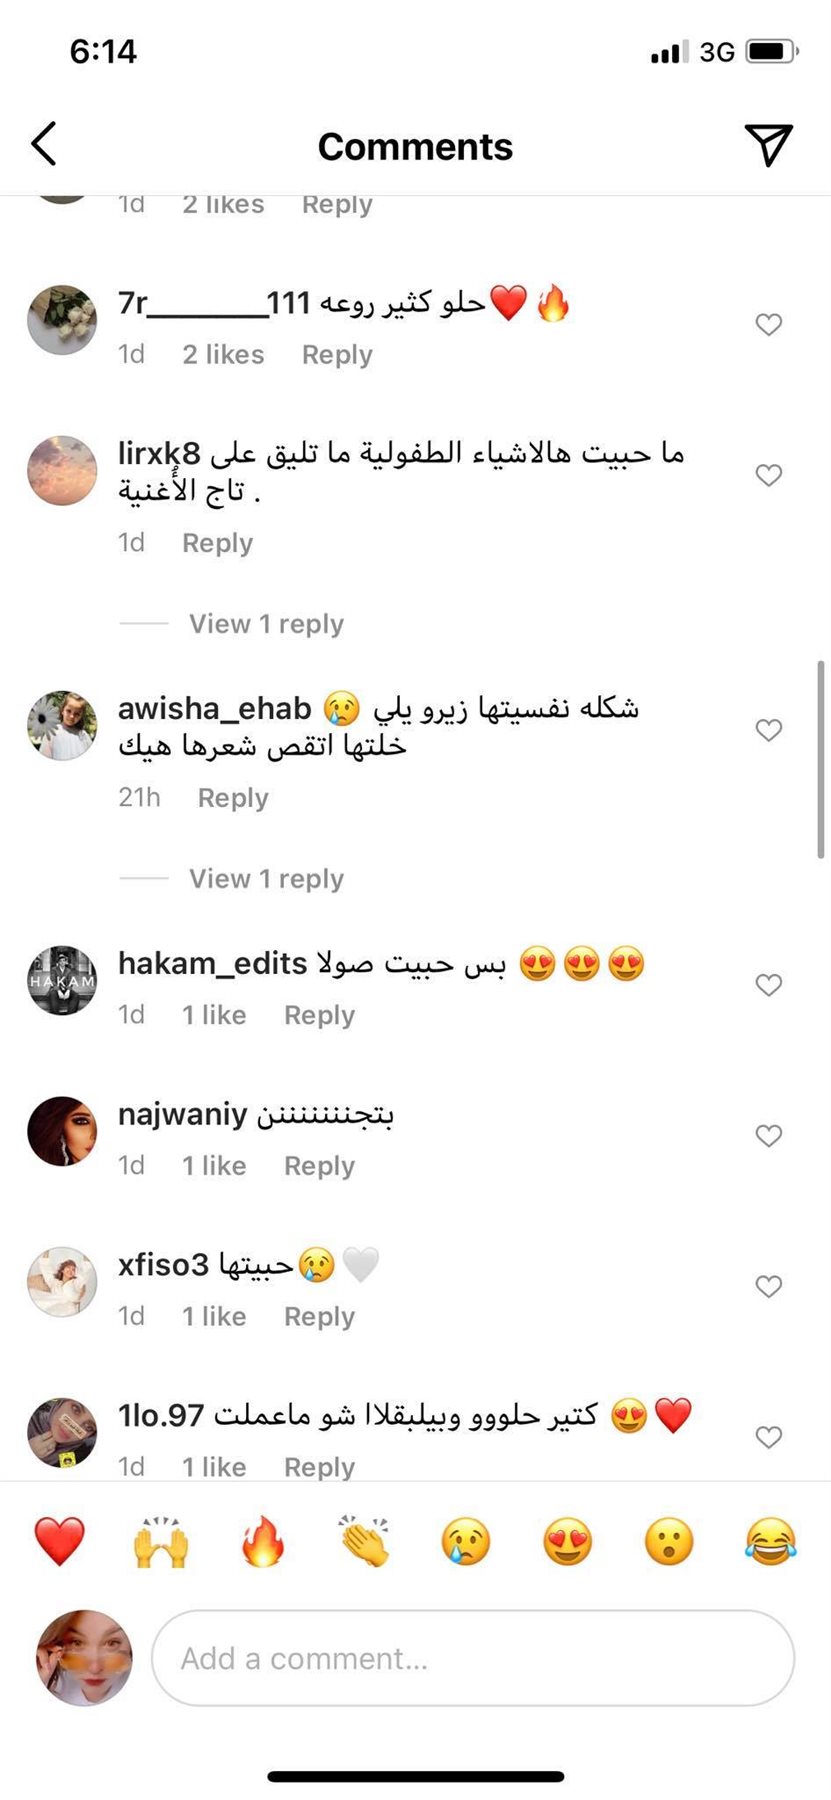Open hakam_edits profile from username

pyautogui.click(x=212, y=963)
